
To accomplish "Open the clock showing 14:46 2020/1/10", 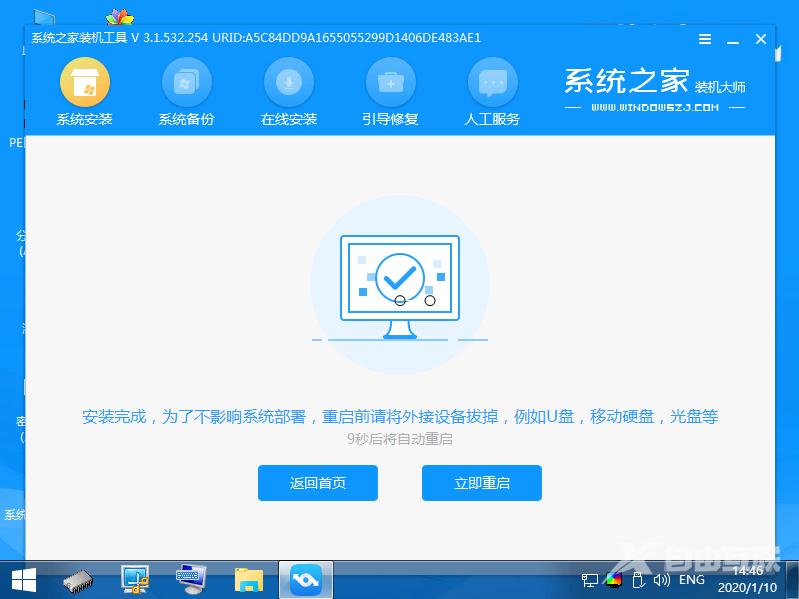I will point(748,579).
